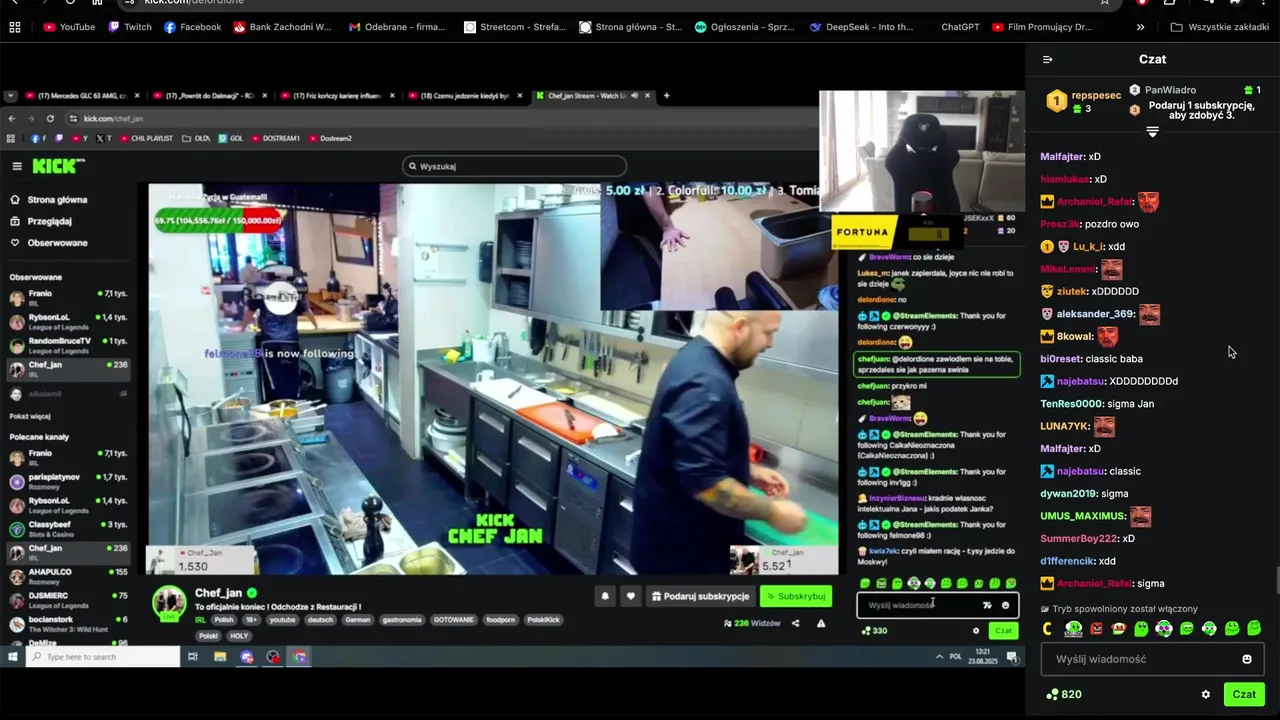Image resolution: width=1280 pixels, height=720 pixels.
Task: Open the Odebrane Gmail bookmark
Action: 397,27
